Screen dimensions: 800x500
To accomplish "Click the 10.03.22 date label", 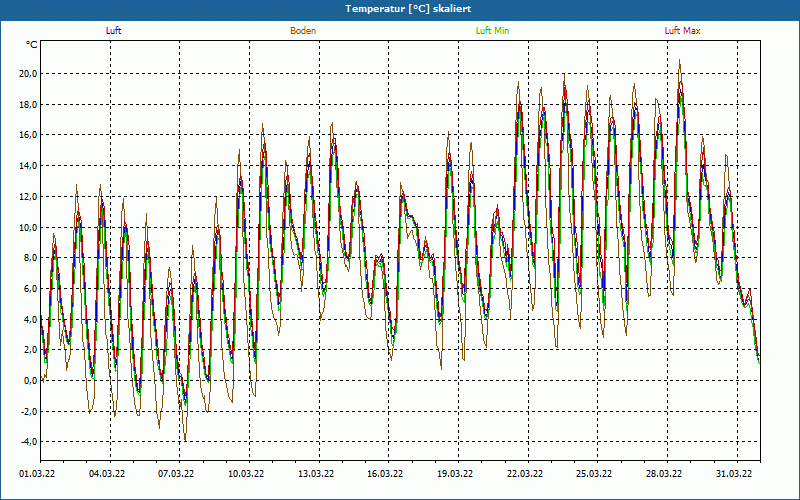I will click(x=246, y=474).
